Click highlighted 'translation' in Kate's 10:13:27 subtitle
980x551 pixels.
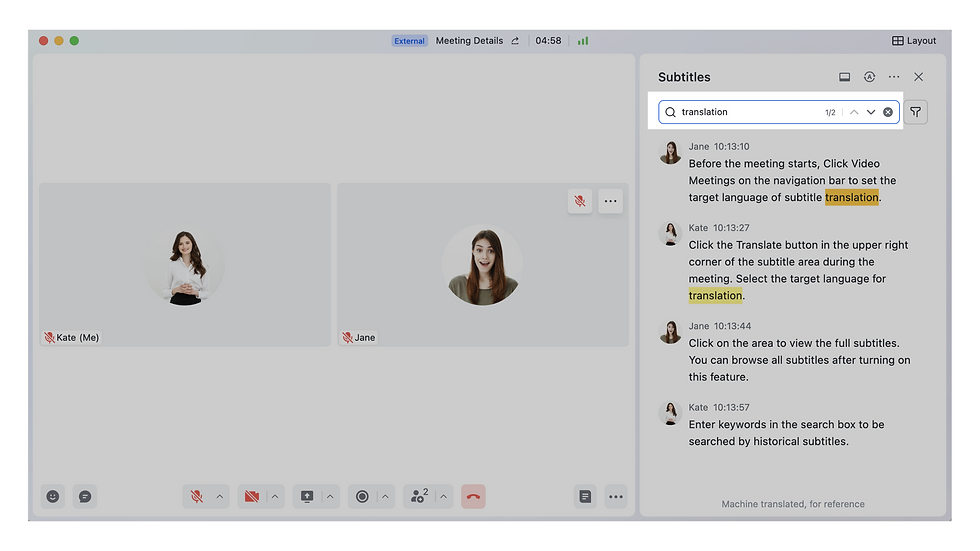(x=716, y=295)
